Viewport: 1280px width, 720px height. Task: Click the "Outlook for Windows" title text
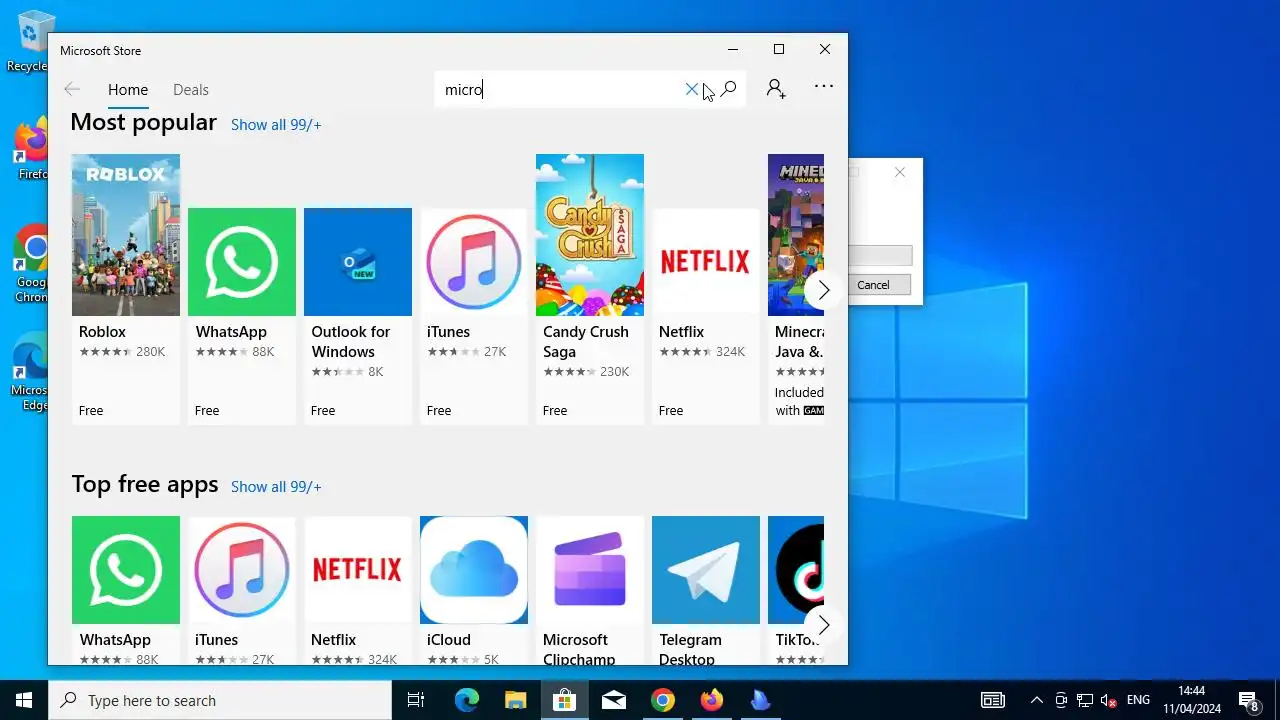pos(351,342)
